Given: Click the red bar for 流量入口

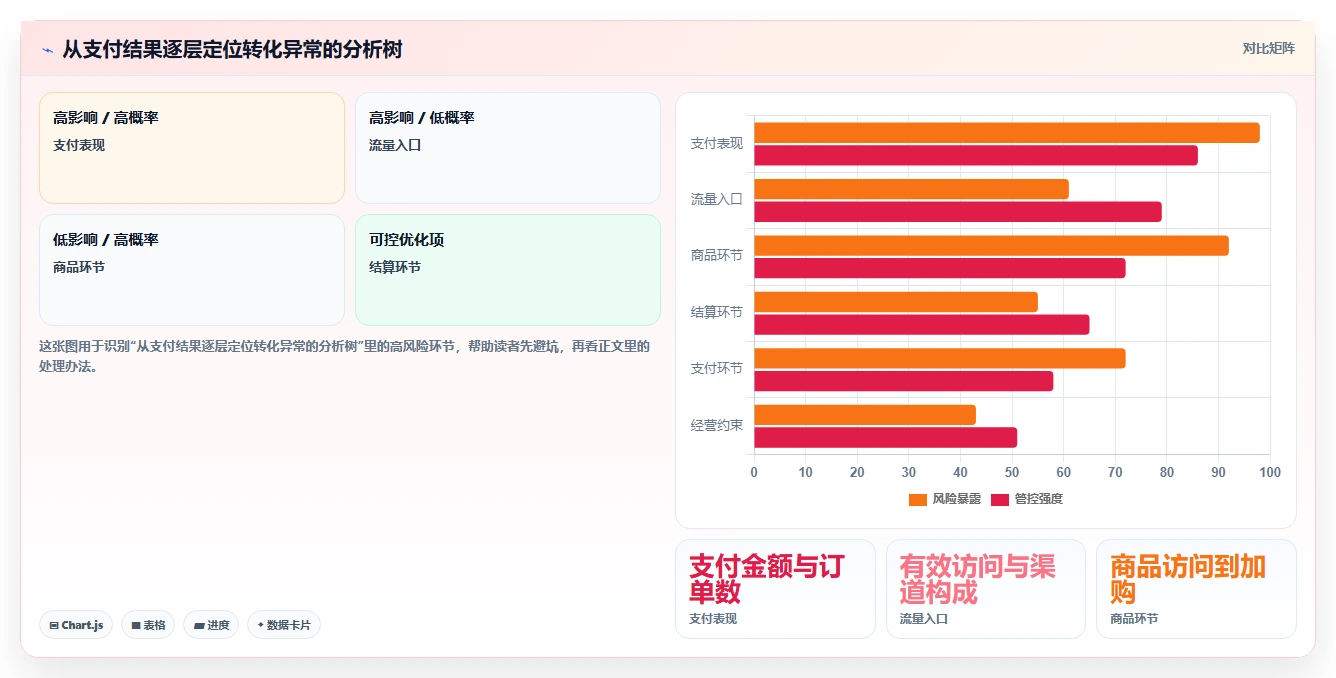Looking at the screenshot, I should (958, 212).
